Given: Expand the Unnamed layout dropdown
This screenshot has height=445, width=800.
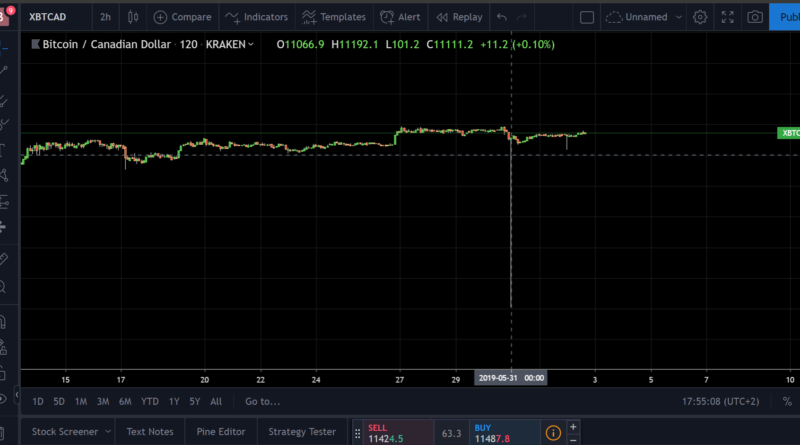Looking at the screenshot, I should pos(675,17).
